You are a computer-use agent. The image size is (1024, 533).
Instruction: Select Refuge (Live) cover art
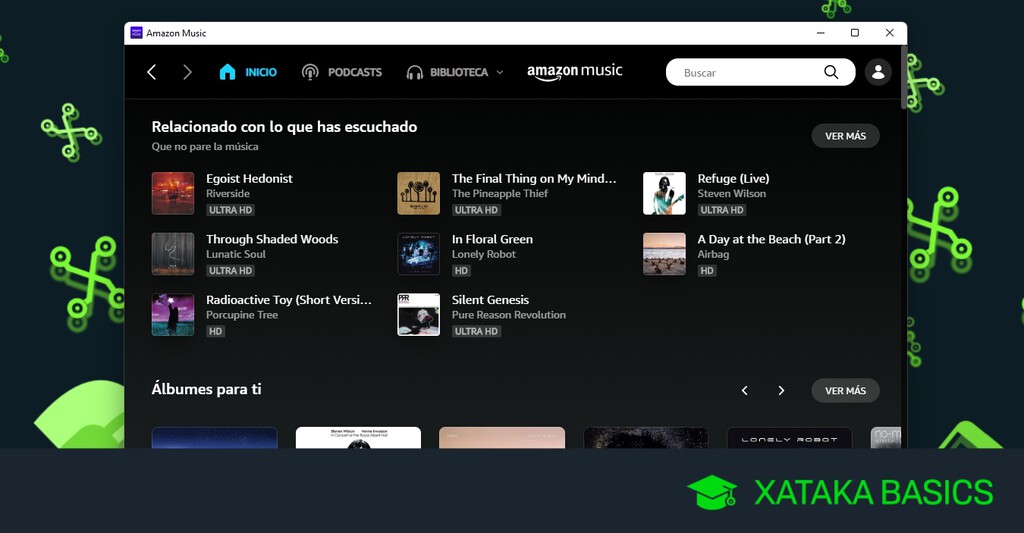664,193
